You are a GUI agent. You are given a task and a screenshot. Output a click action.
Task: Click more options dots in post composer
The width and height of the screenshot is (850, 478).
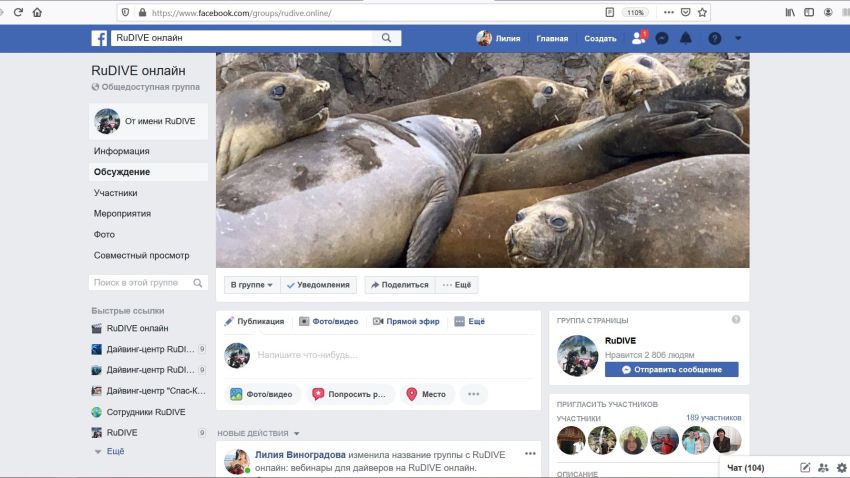coord(474,394)
